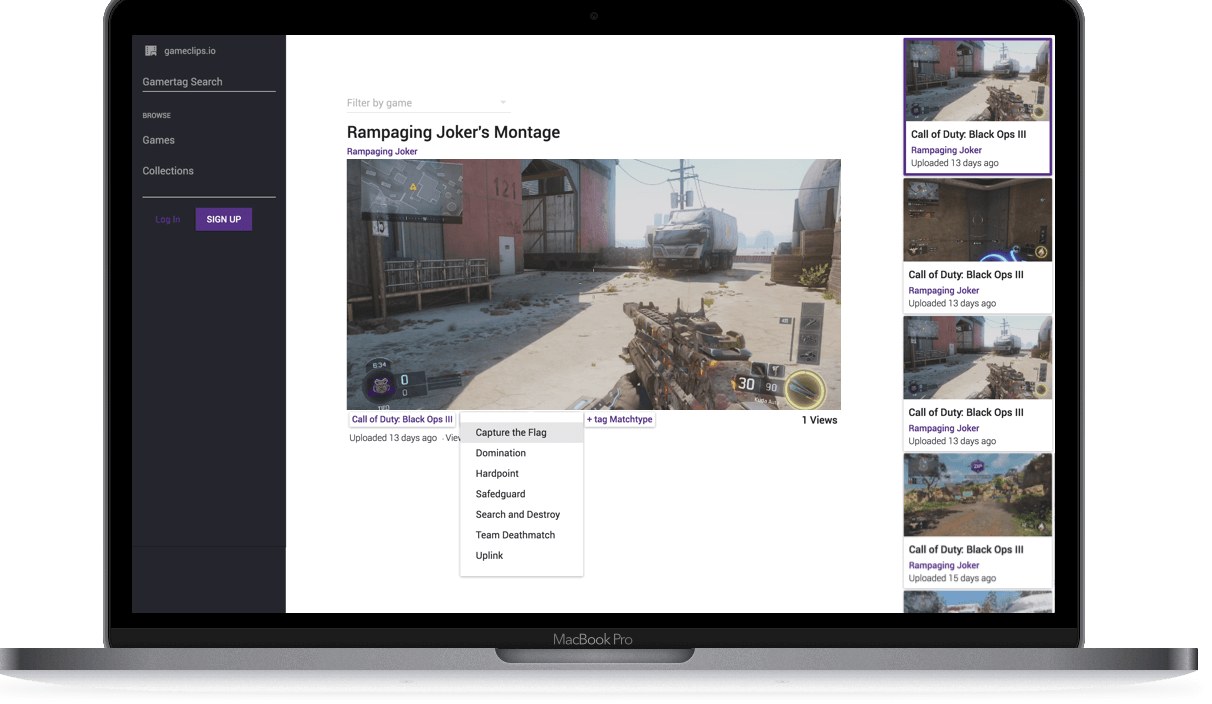Open Rampaging Joker link under the montage title

[x=382, y=152]
